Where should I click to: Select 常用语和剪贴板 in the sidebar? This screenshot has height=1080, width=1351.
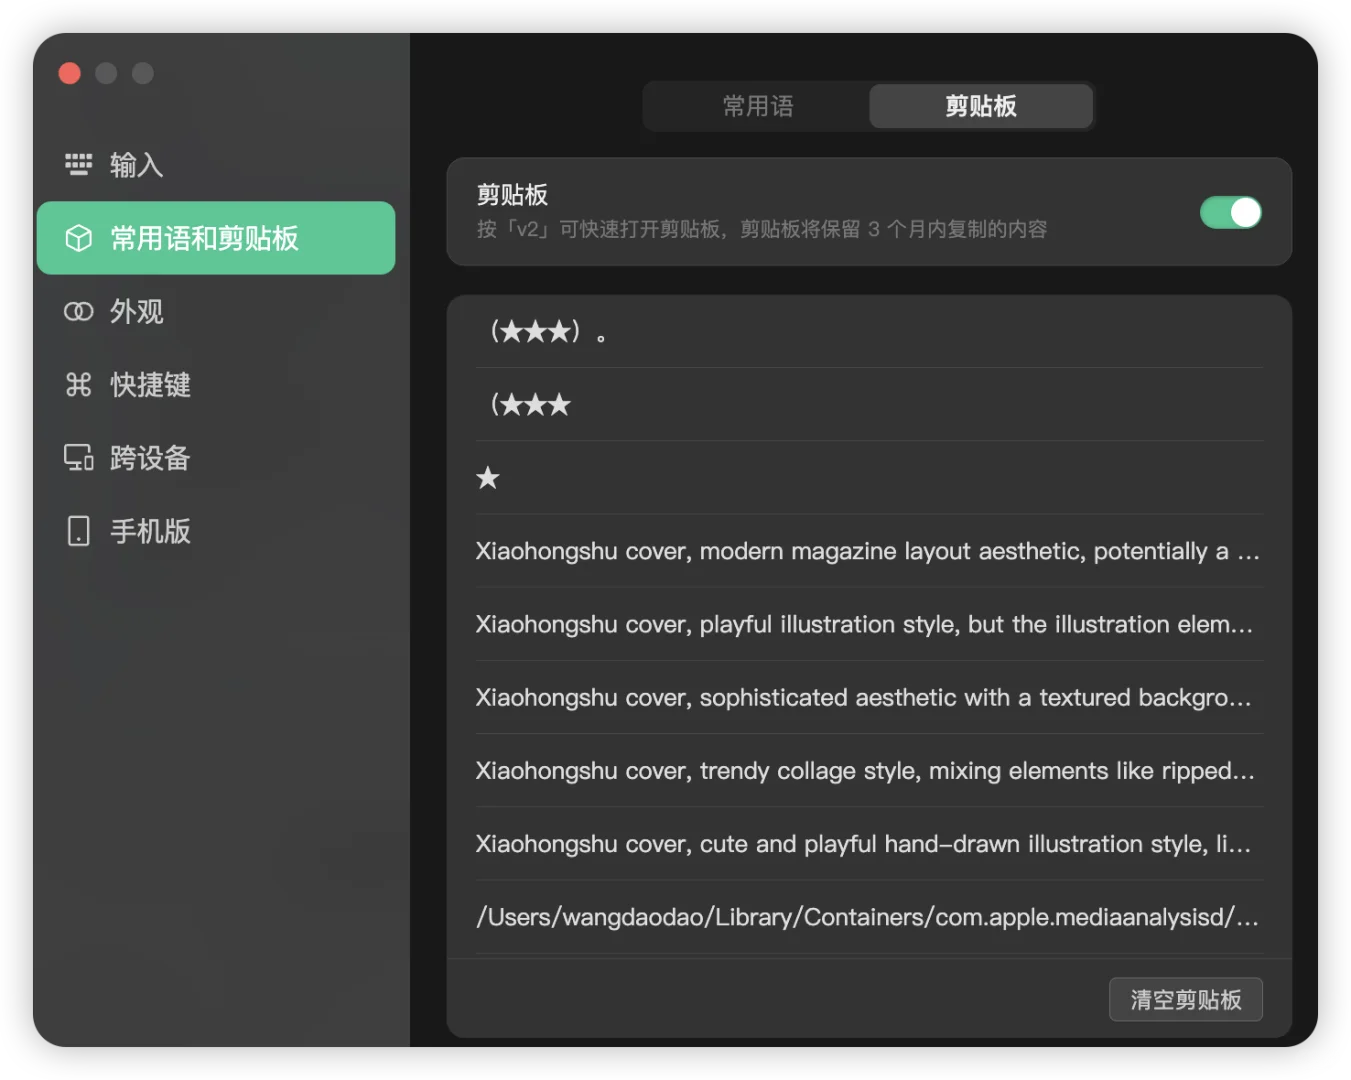coord(215,238)
